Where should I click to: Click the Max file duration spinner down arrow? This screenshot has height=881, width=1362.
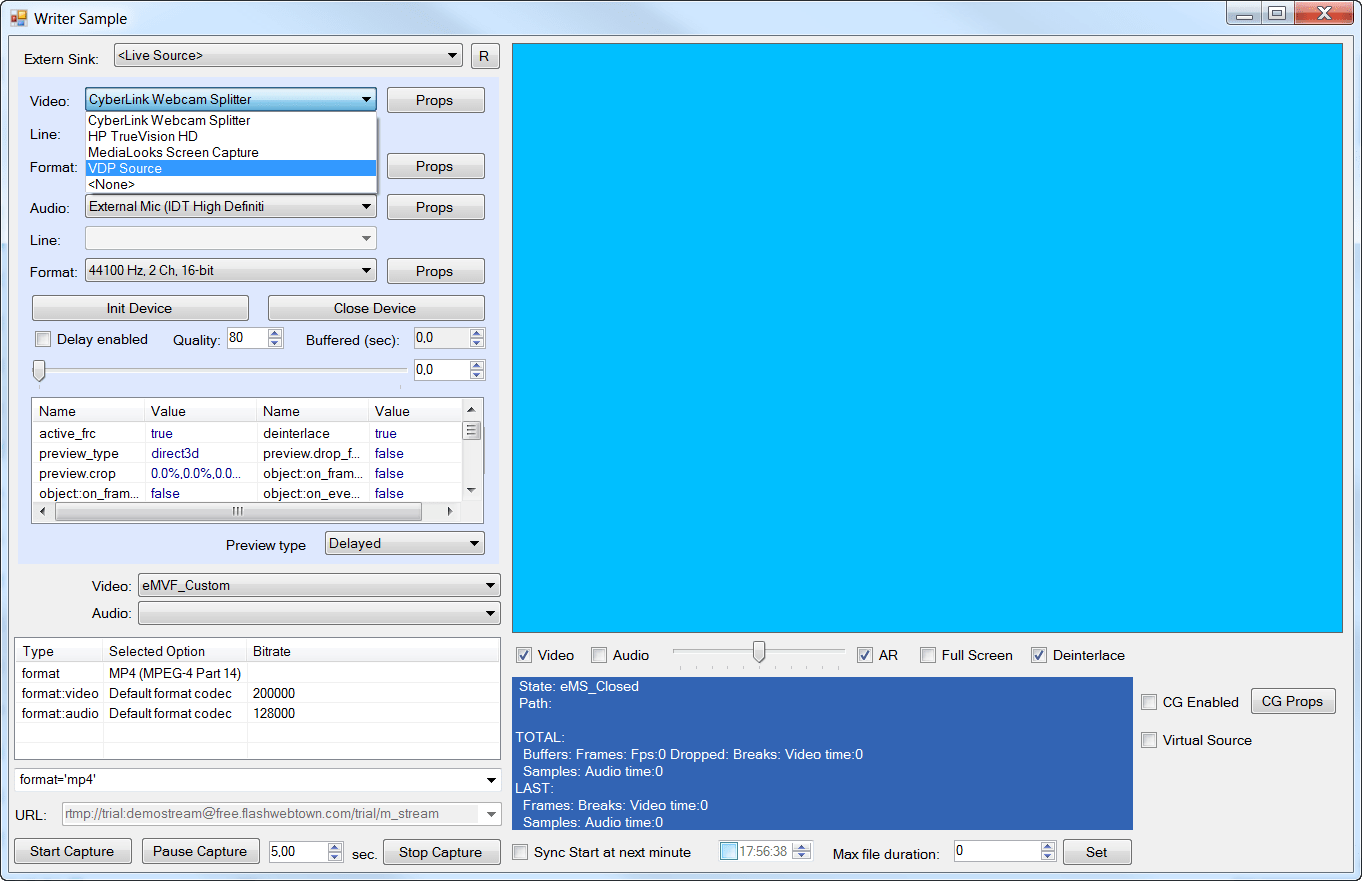point(1047,856)
